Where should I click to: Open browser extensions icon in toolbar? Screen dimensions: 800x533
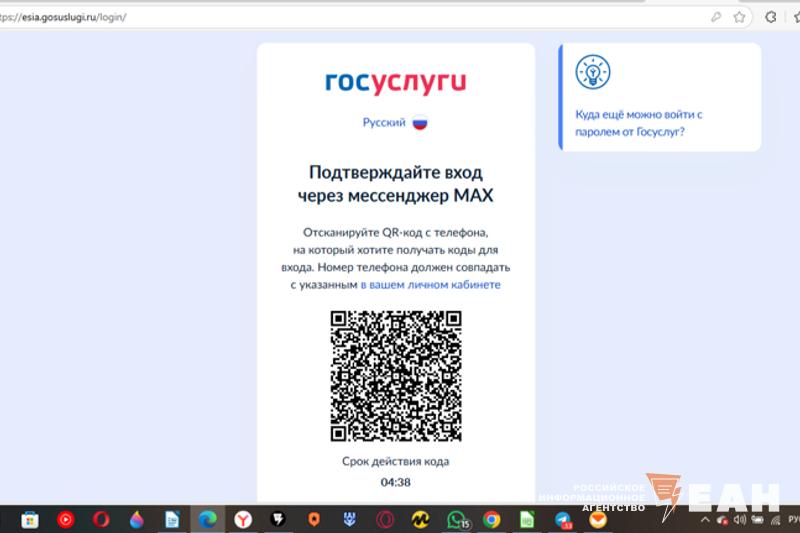[x=771, y=18]
